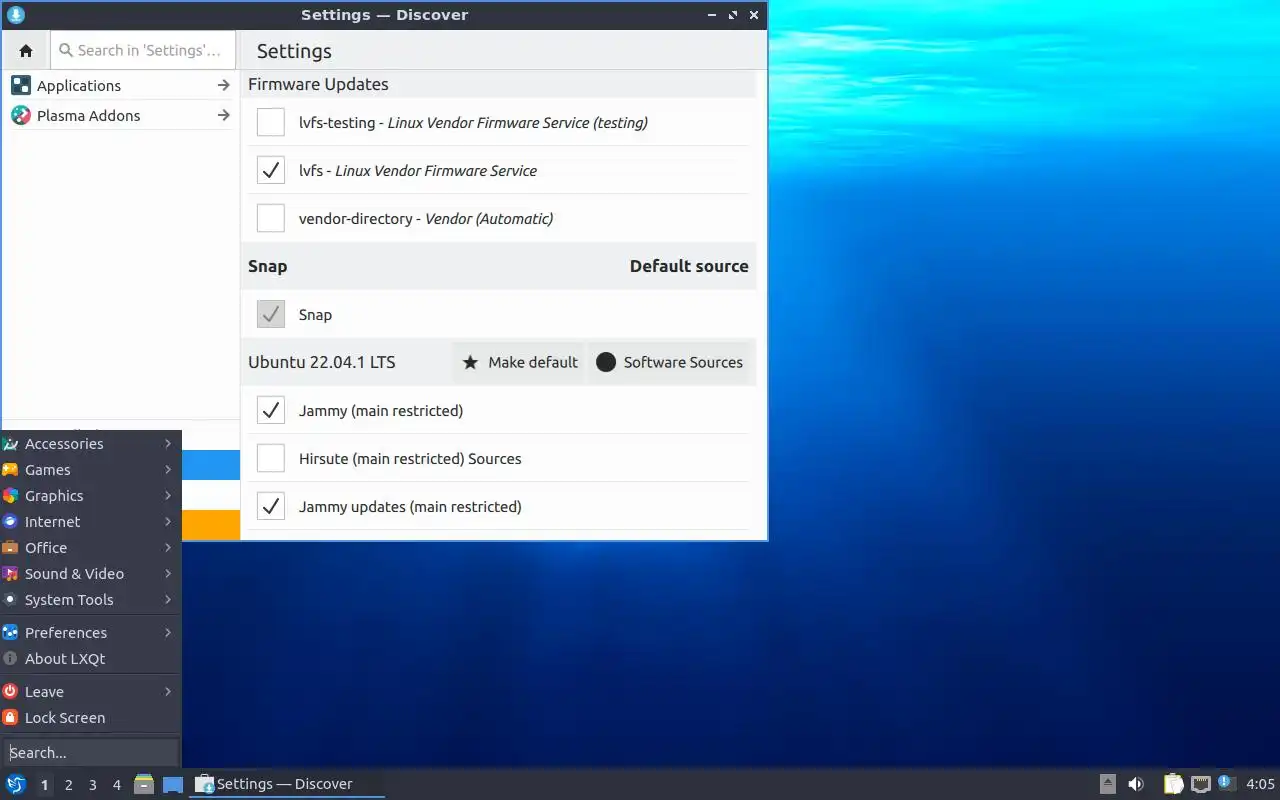Expand the System Tools category
Viewport: 1280px width, 800px height.
[x=90, y=600]
